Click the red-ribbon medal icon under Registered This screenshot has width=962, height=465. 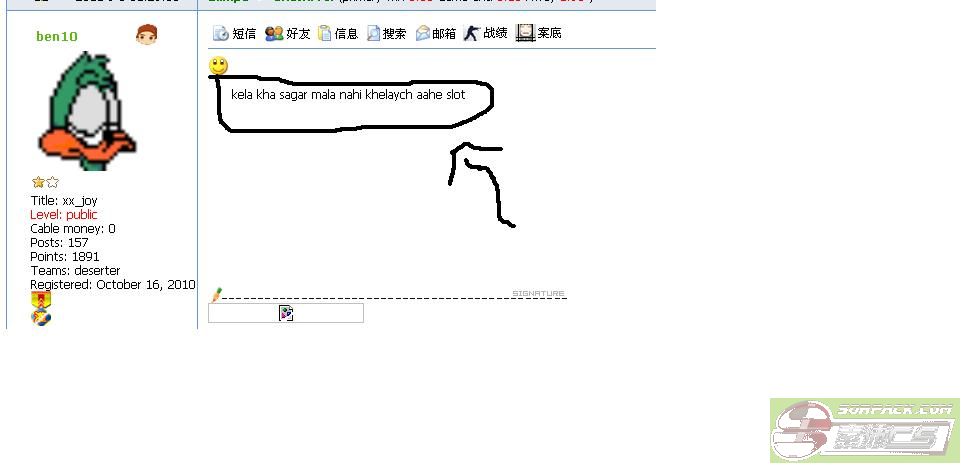41,300
